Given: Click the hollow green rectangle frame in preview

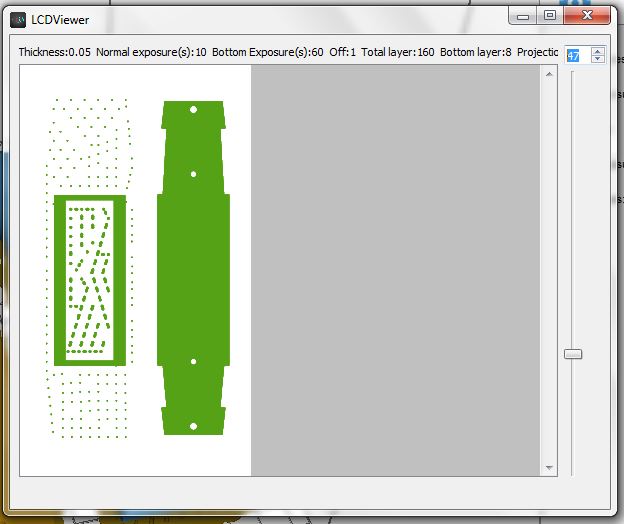Looking at the screenshot, I should pos(60,280).
